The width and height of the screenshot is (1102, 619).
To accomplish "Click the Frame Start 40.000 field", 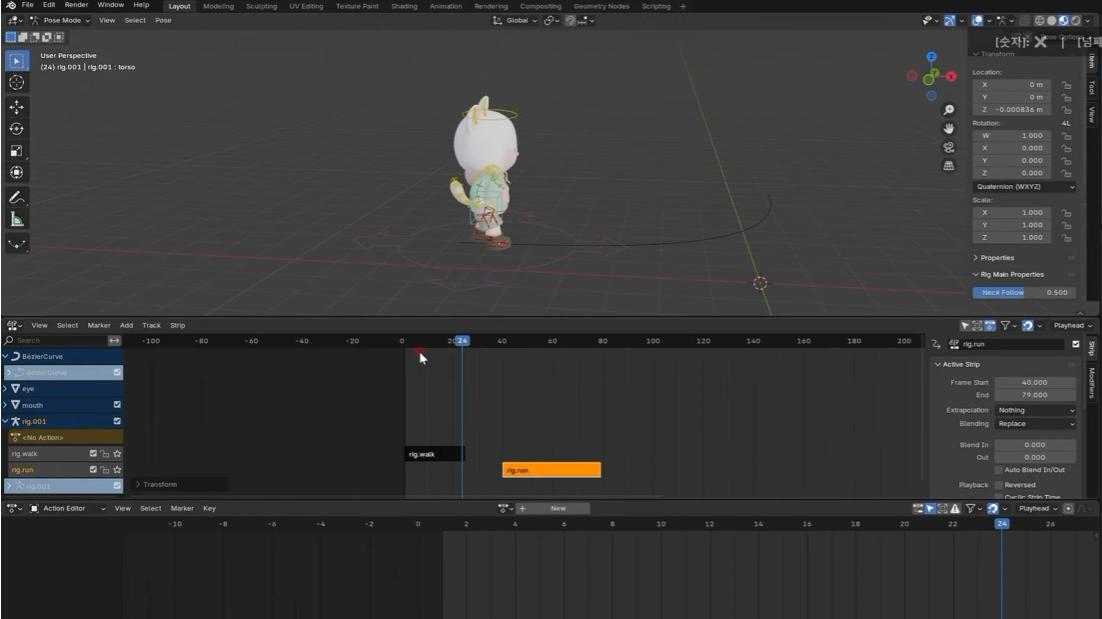I will pos(1035,383).
